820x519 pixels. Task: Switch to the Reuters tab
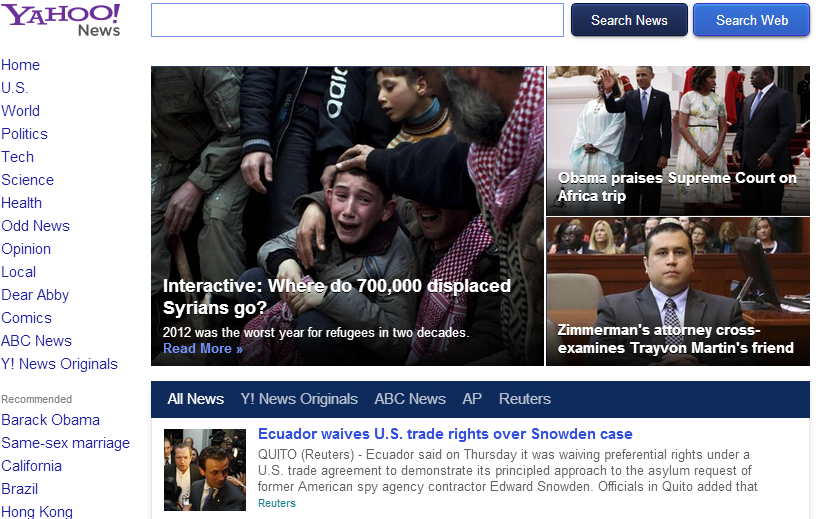[525, 399]
